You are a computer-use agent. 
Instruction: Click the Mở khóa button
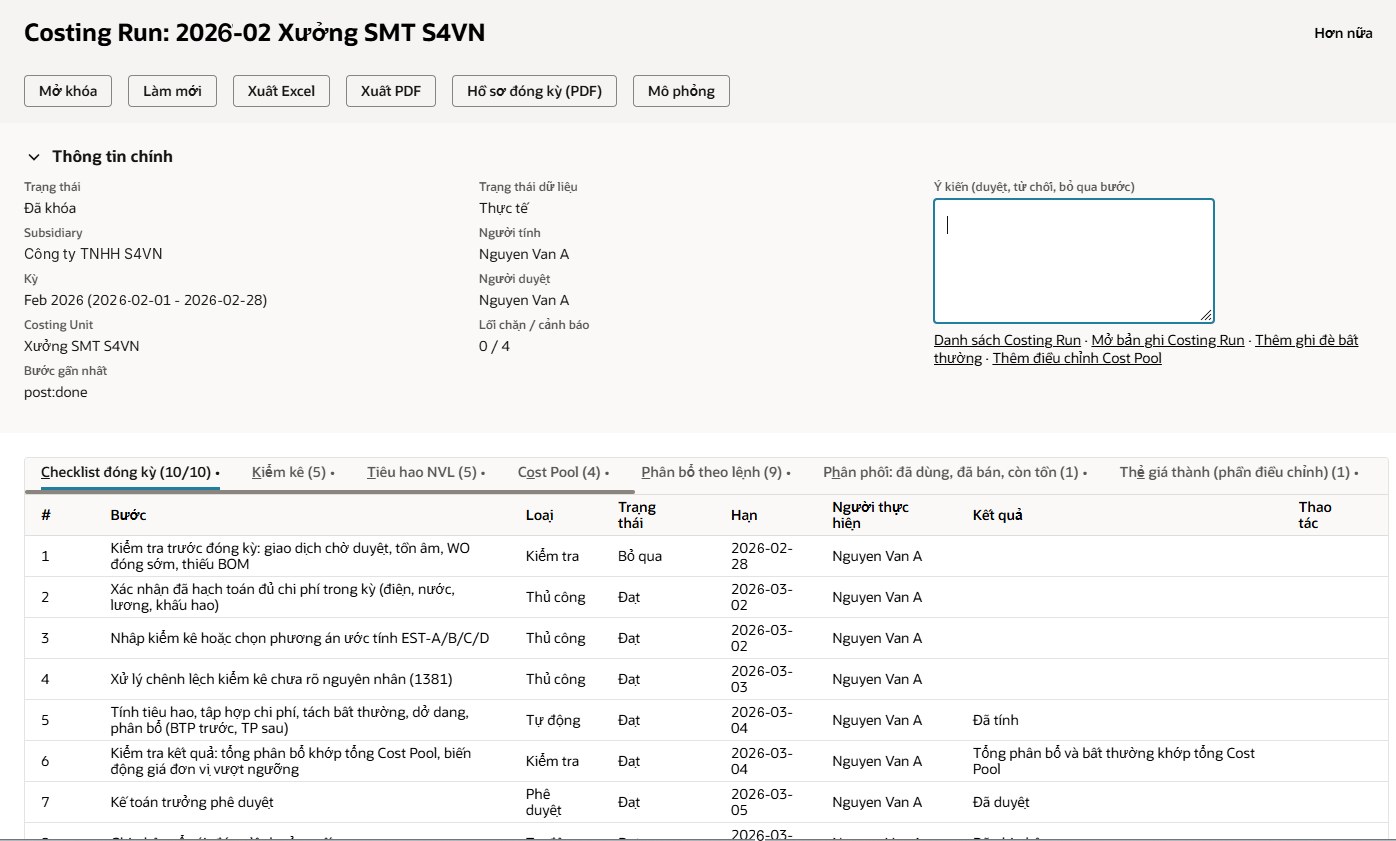pyautogui.click(x=68, y=91)
